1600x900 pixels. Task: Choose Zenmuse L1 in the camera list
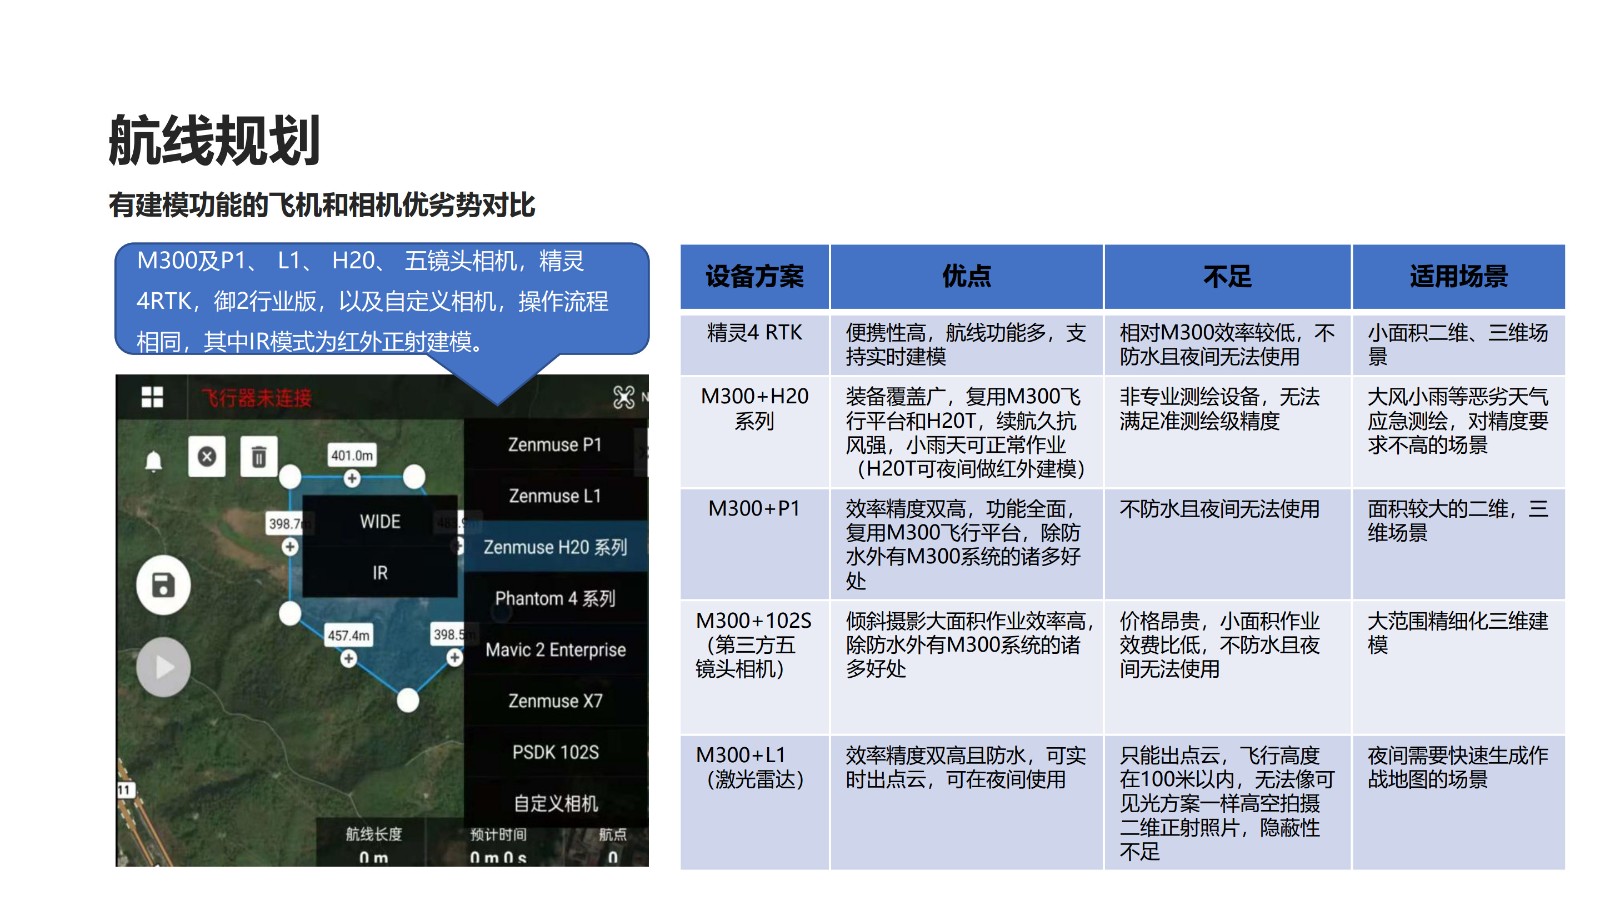pos(555,496)
